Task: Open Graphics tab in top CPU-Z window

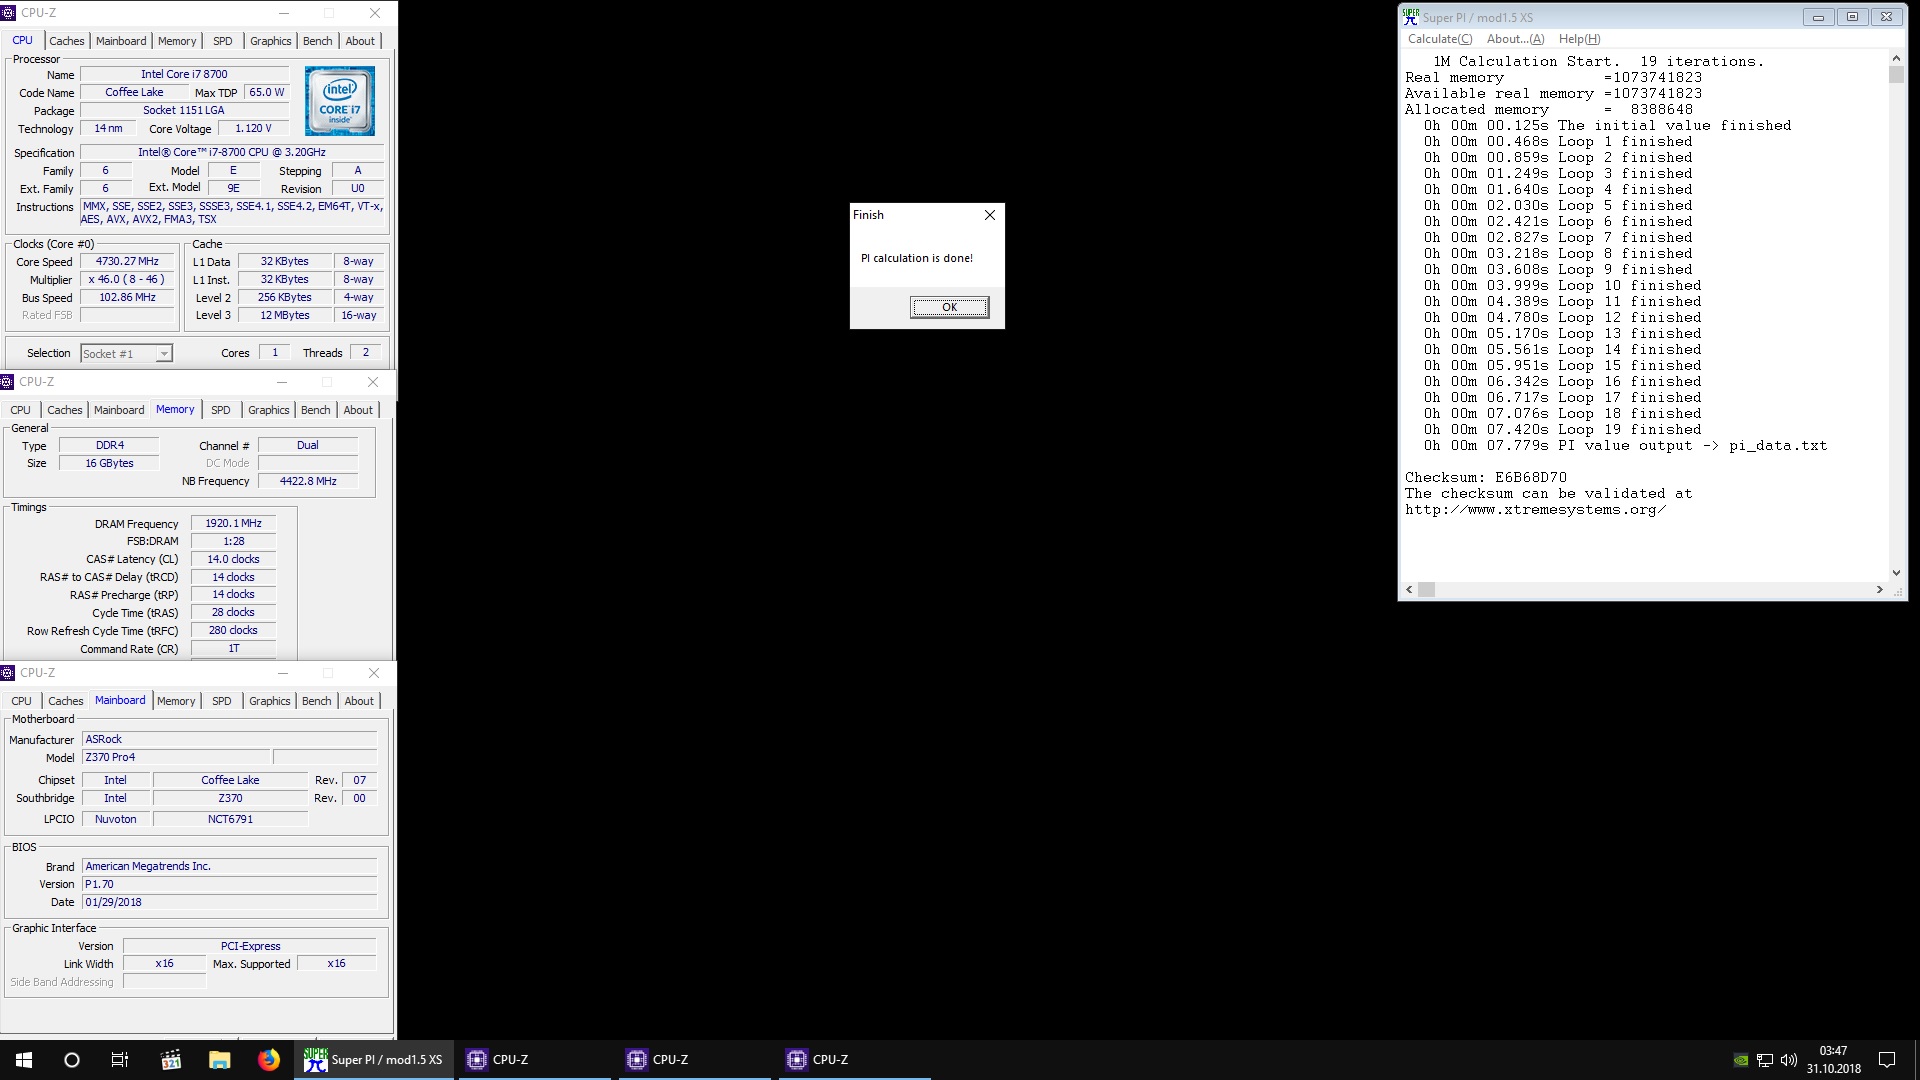Action: pos(271,41)
